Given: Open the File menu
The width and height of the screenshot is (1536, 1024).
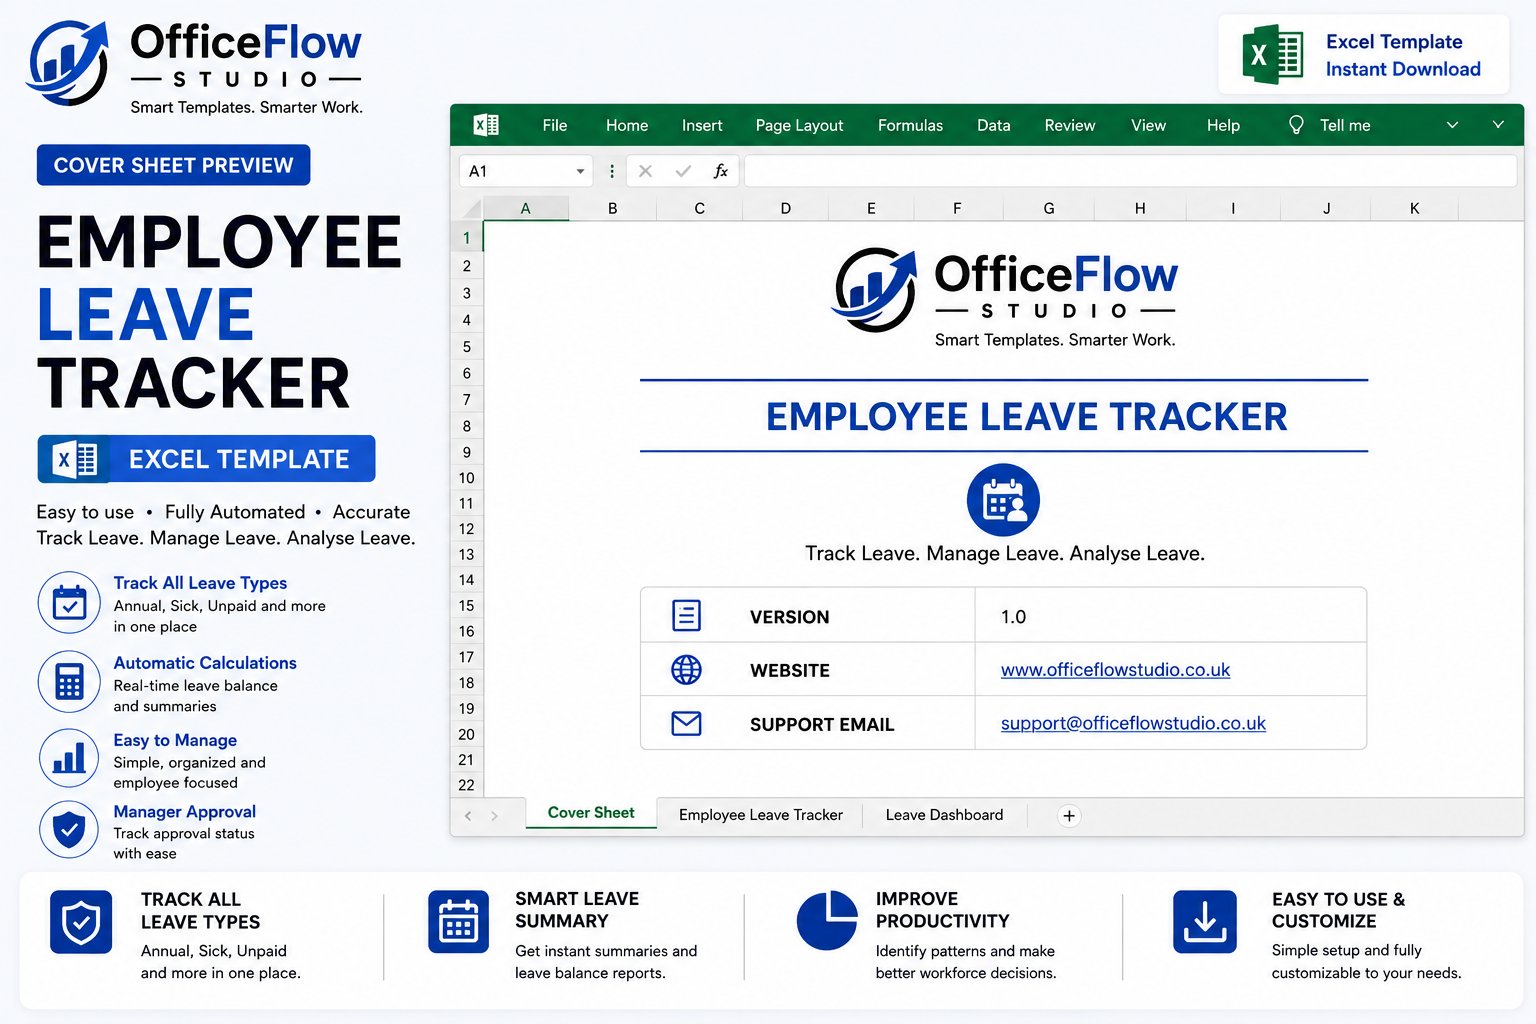Looking at the screenshot, I should point(555,125).
